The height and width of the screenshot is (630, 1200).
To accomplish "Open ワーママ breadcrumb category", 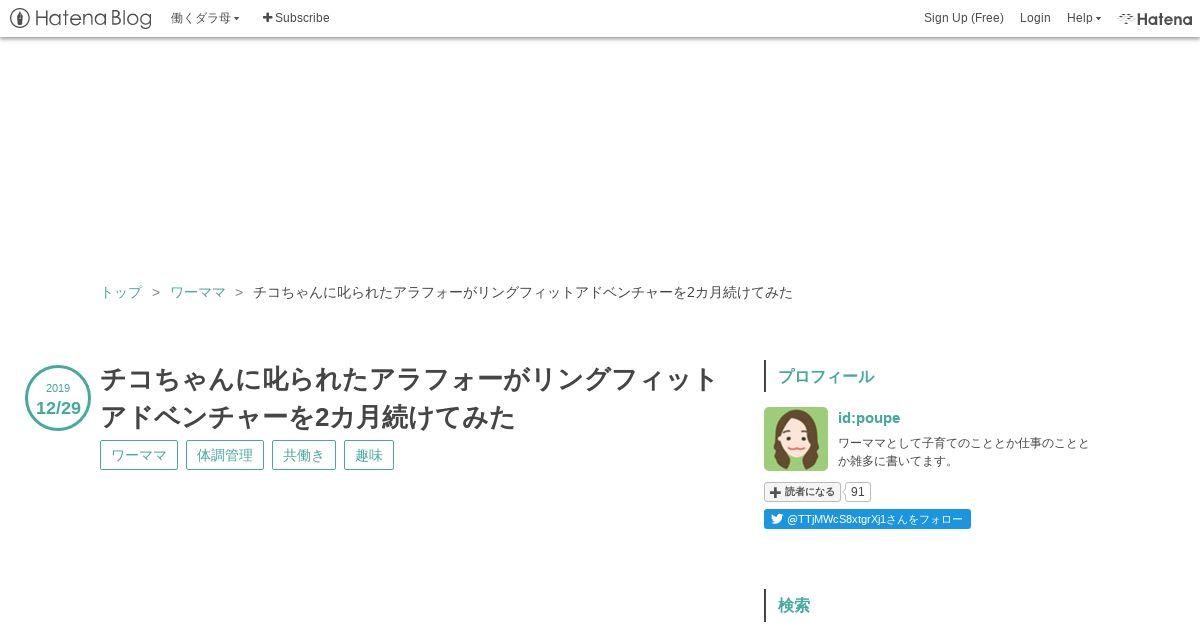I will [x=198, y=292].
